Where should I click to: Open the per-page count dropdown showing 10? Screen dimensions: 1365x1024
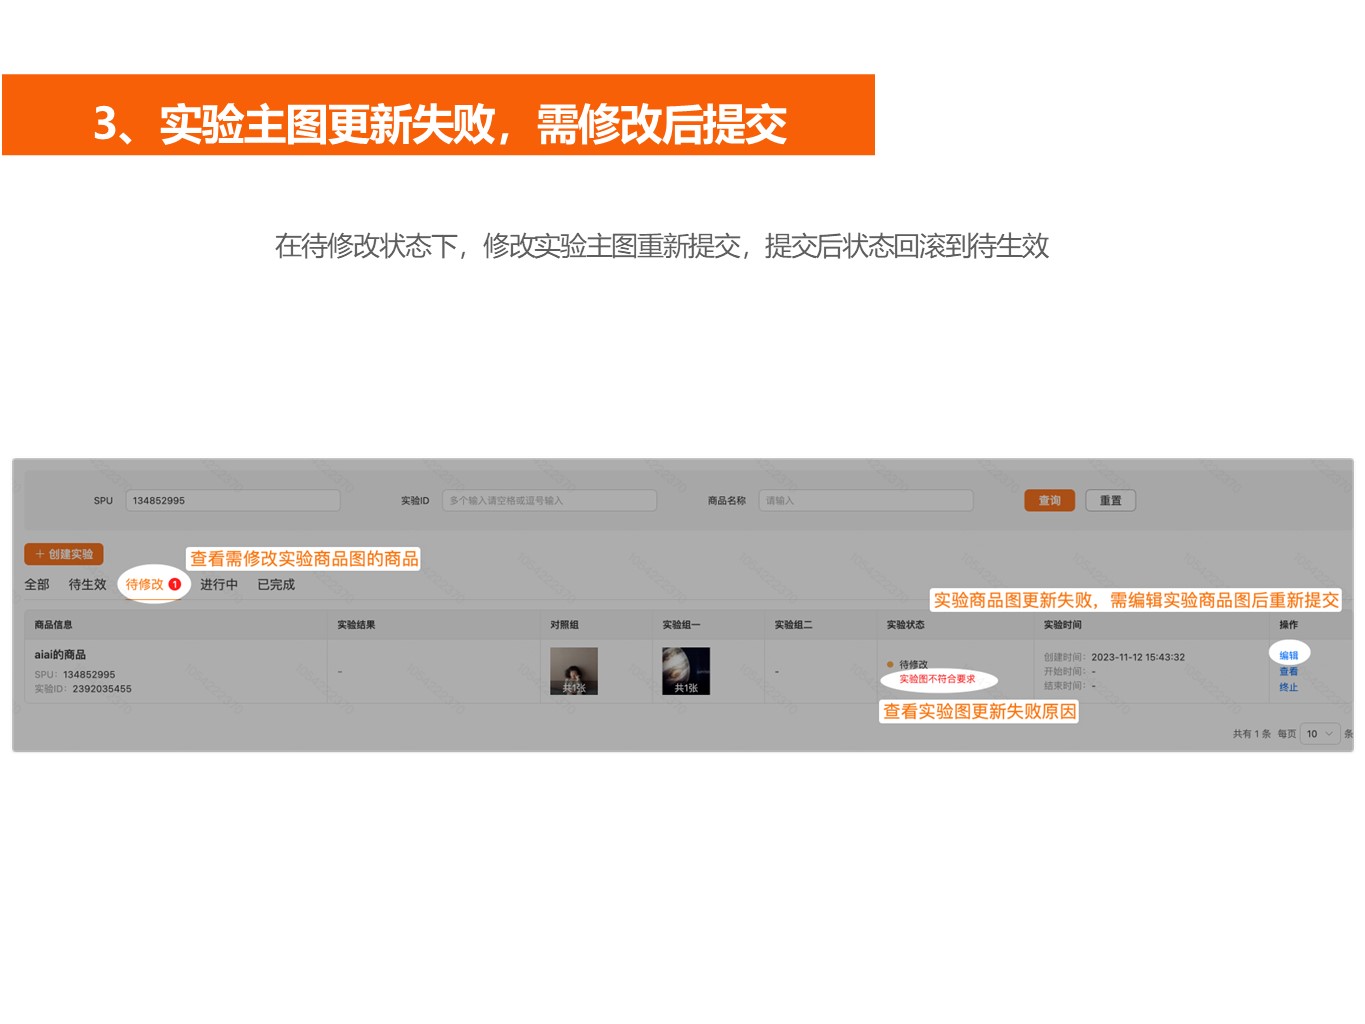[x=1319, y=734]
